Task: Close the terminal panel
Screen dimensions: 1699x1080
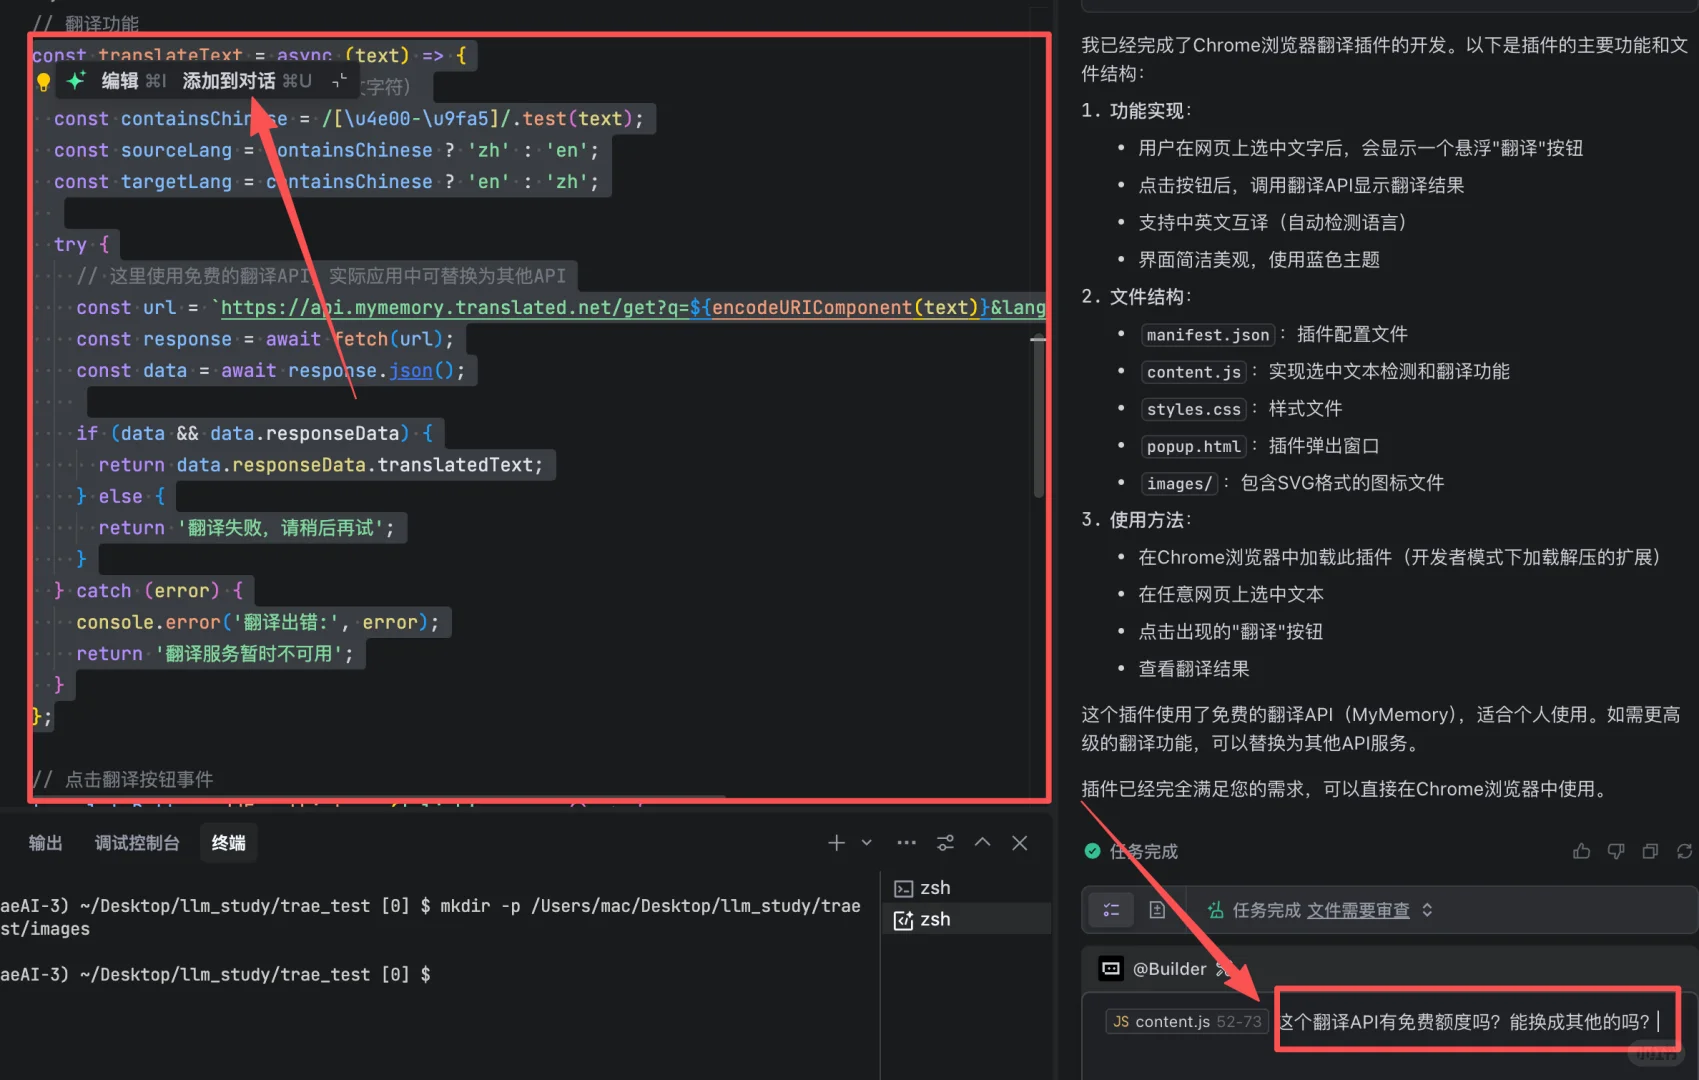Action: [x=1020, y=843]
